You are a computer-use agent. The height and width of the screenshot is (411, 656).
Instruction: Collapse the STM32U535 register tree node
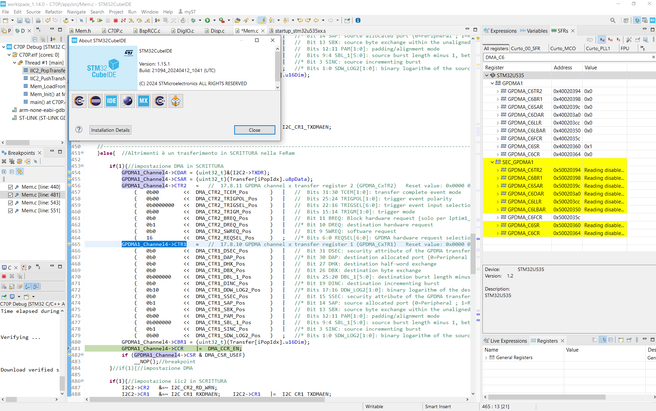[487, 75]
